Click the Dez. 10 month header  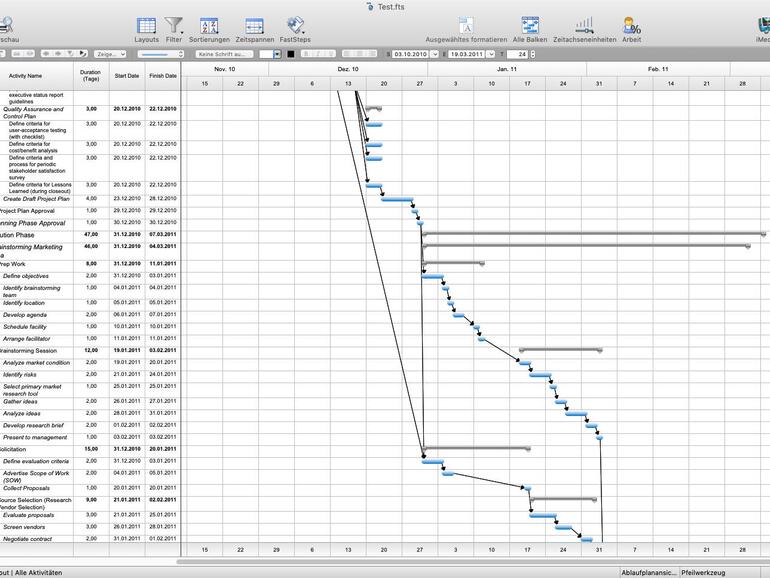[348, 69]
